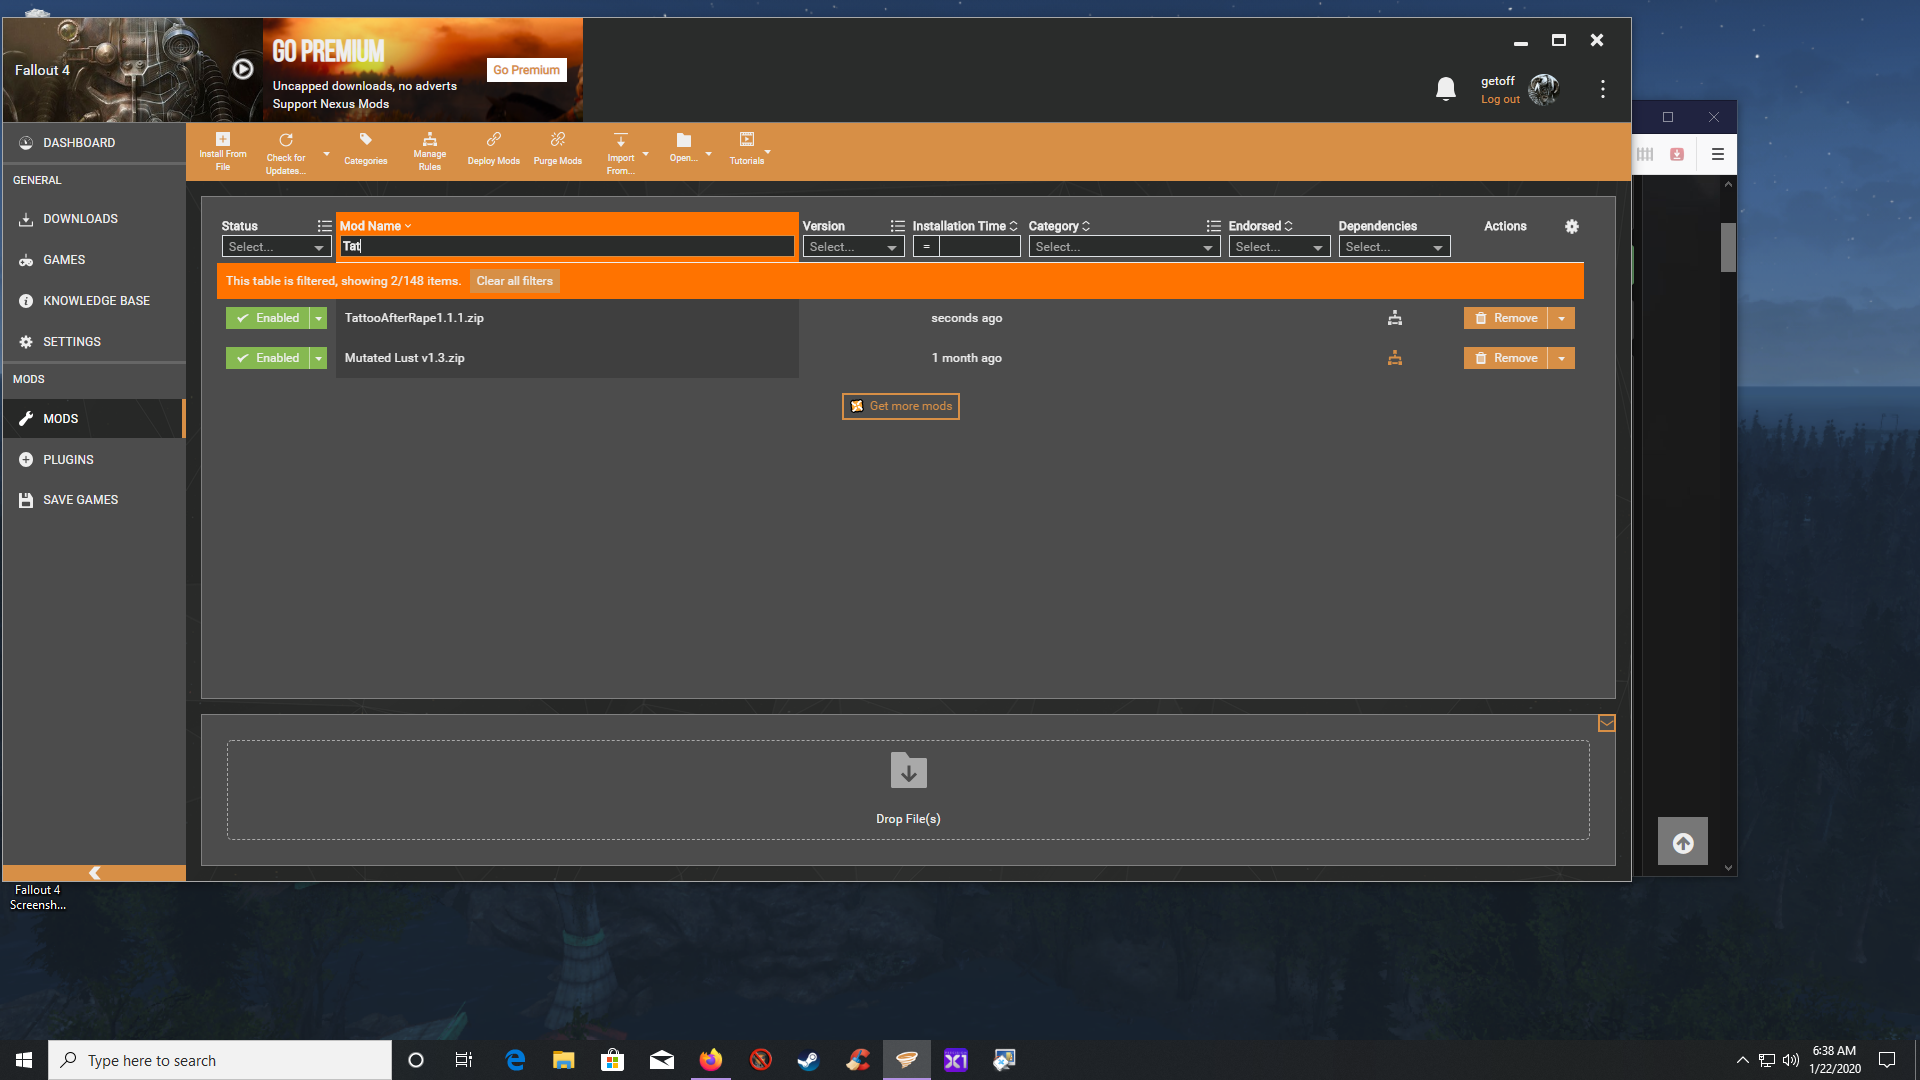This screenshot has height=1080, width=1920.
Task: Open the hamburger menu in background window
Action: coord(1717,154)
